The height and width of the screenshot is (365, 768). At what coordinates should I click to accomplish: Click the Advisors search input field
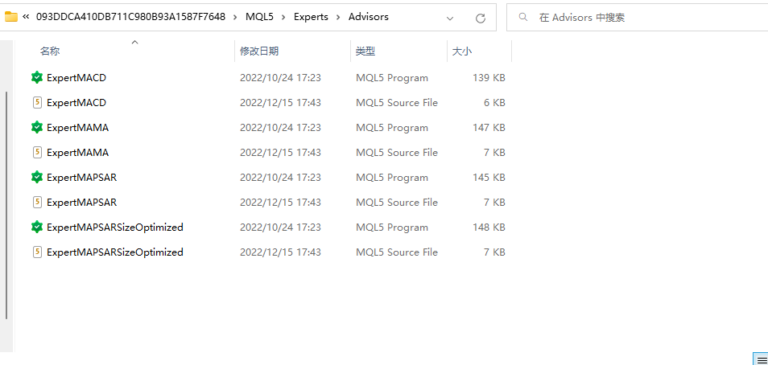click(637, 17)
